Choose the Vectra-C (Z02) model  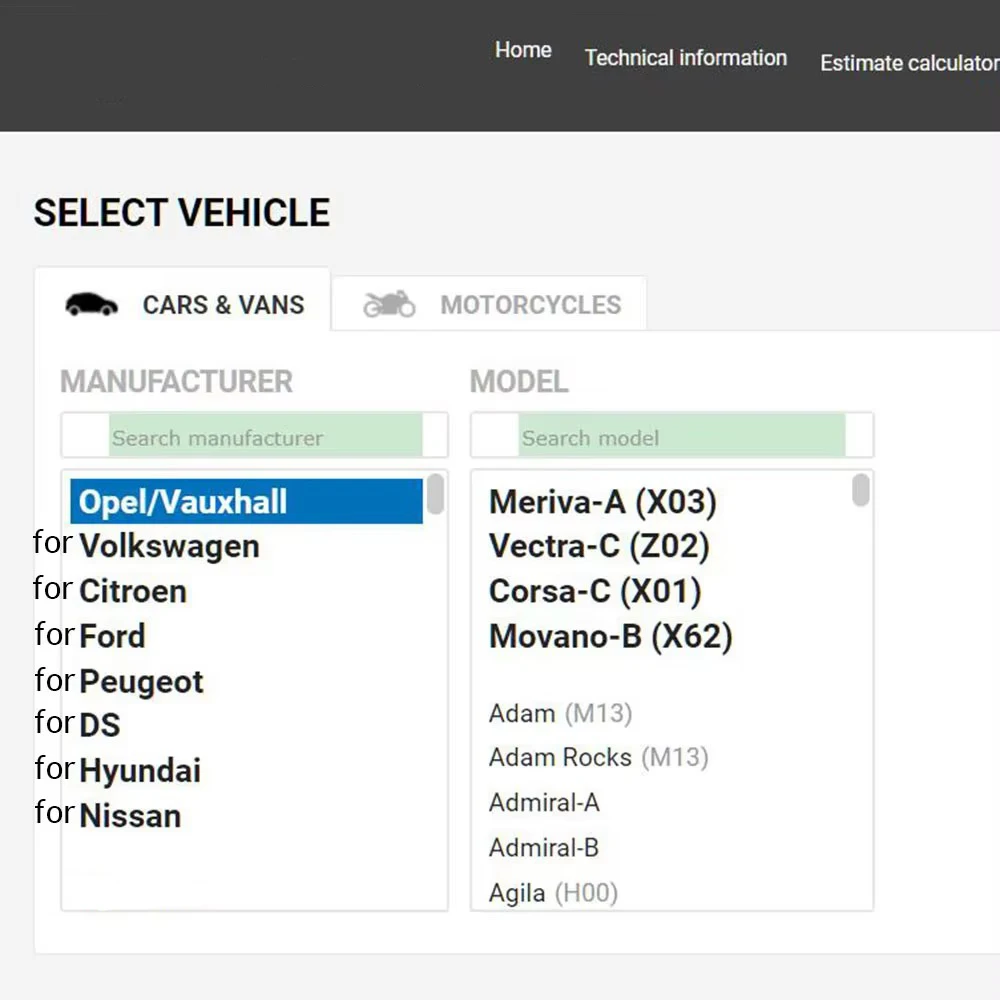pyautogui.click(x=598, y=546)
